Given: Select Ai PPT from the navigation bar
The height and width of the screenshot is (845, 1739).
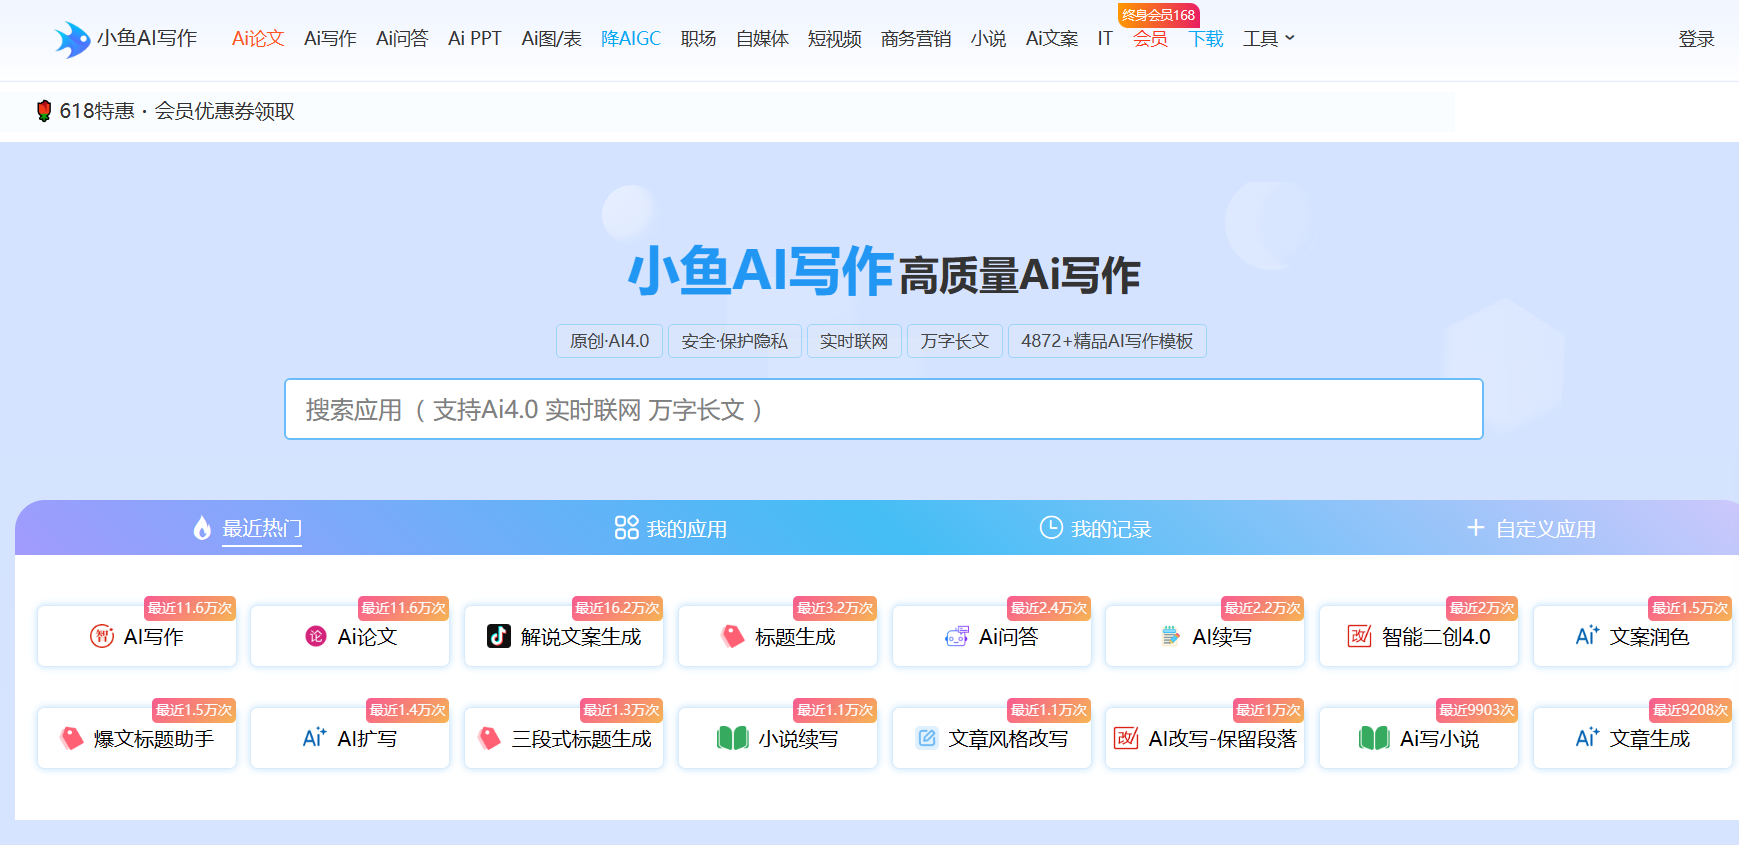Looking at the screenshot, I should pyautogui.click(x=474, y=39).
